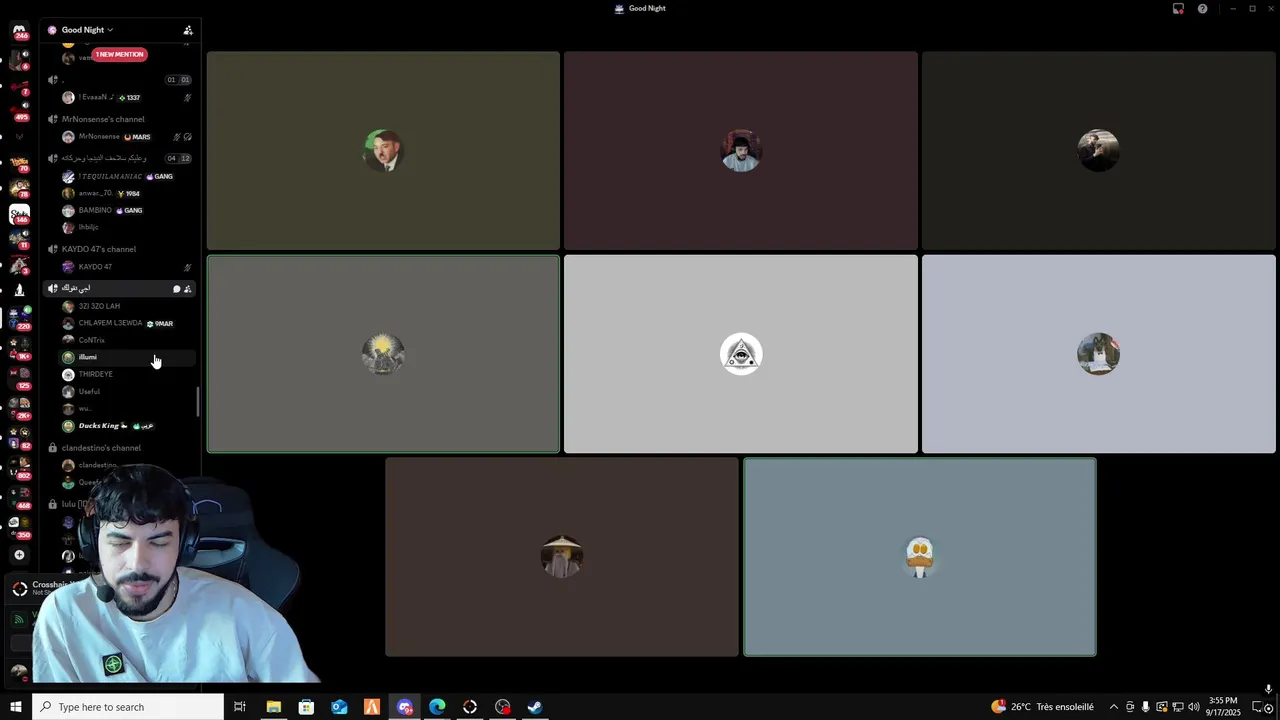This screenshot has width=1280, height=720.
Task: Select user THIRDEYE
Action: pos(125,374)
